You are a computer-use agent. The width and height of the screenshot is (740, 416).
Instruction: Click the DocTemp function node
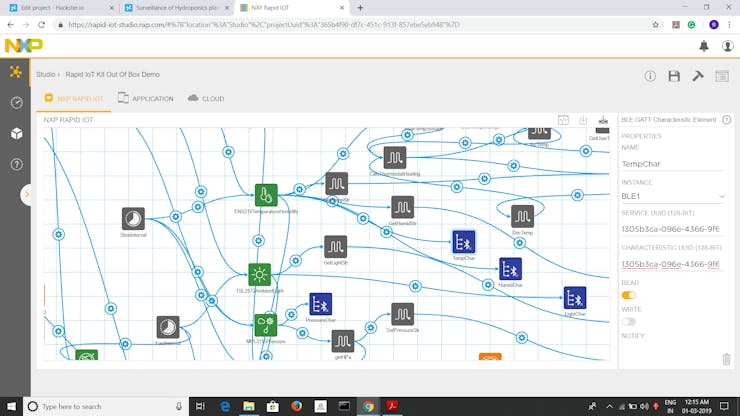click(x=522, y=216)
